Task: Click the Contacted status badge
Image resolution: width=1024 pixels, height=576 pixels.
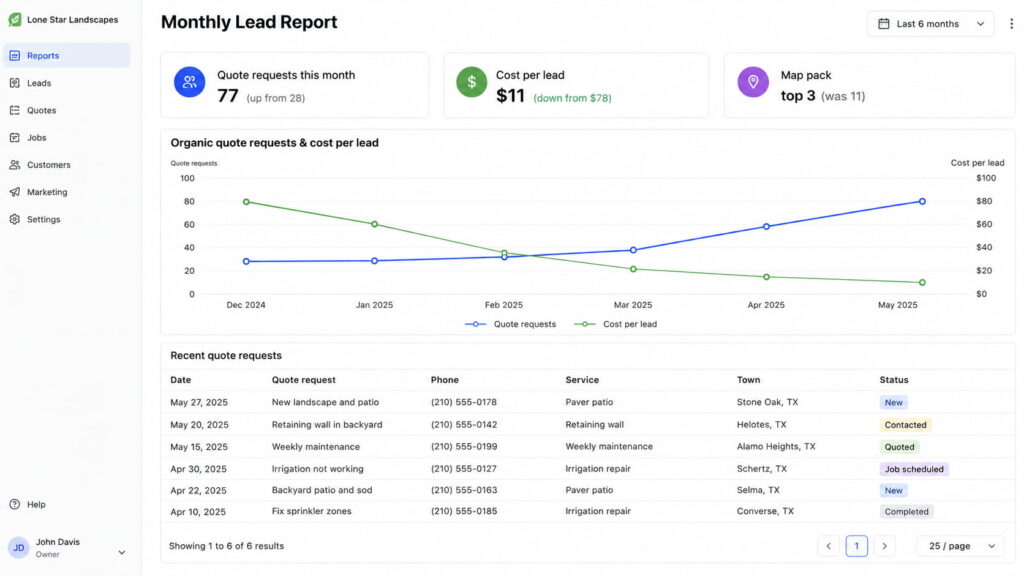Action: [905, 424]
